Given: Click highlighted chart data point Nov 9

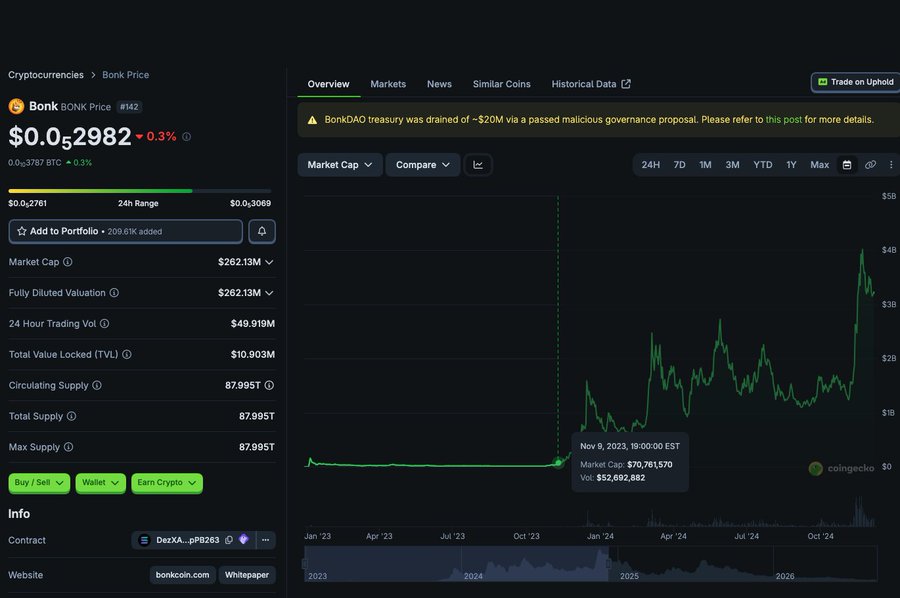Looking at the screenshot, I should pos(558,463).
